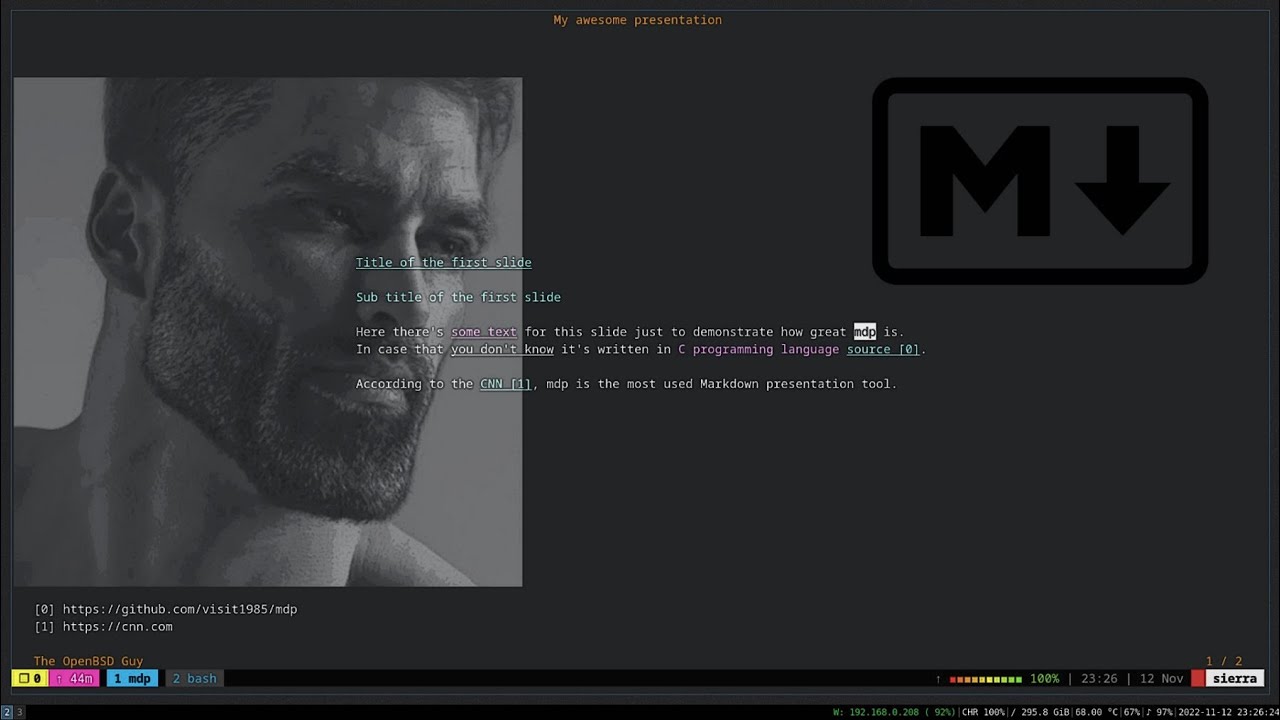Image resolution: width=1280 pixels, height=720 pixels.
Task: Click the red square before sierra
Action: [1198, 679]
